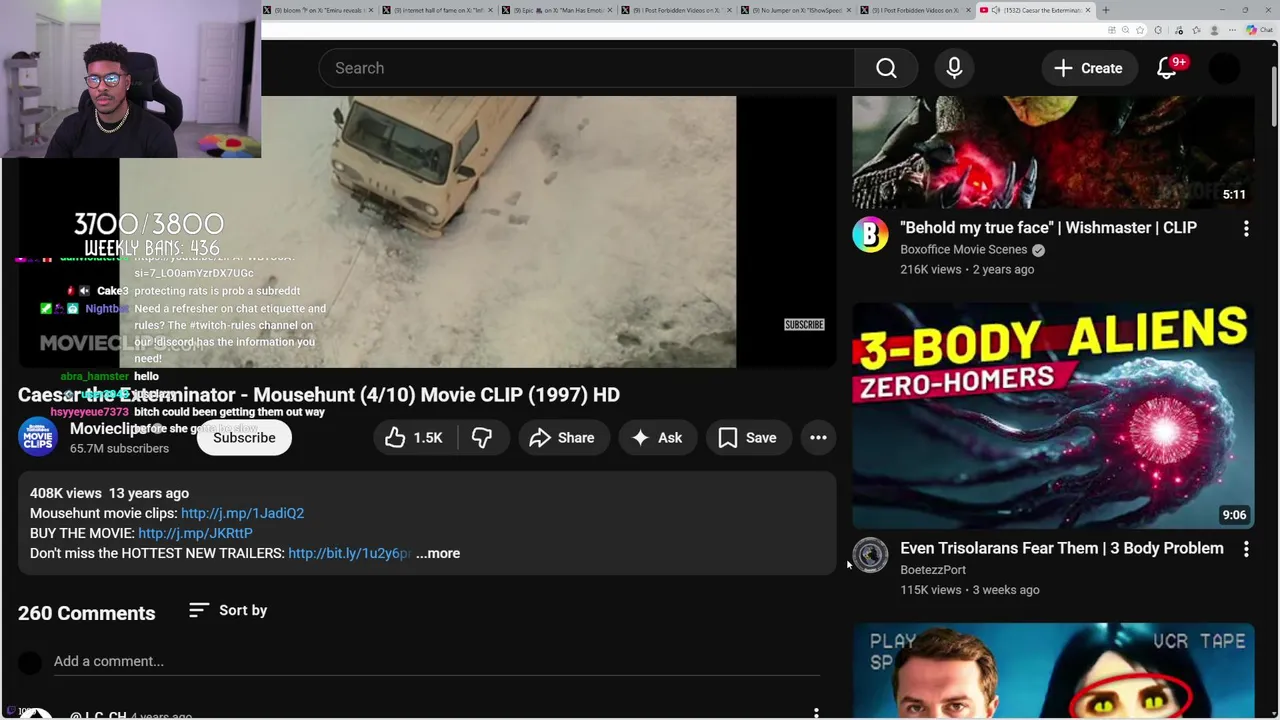
Task: Switch to 'bloom on X' browser tab
Action: [319, 10]
